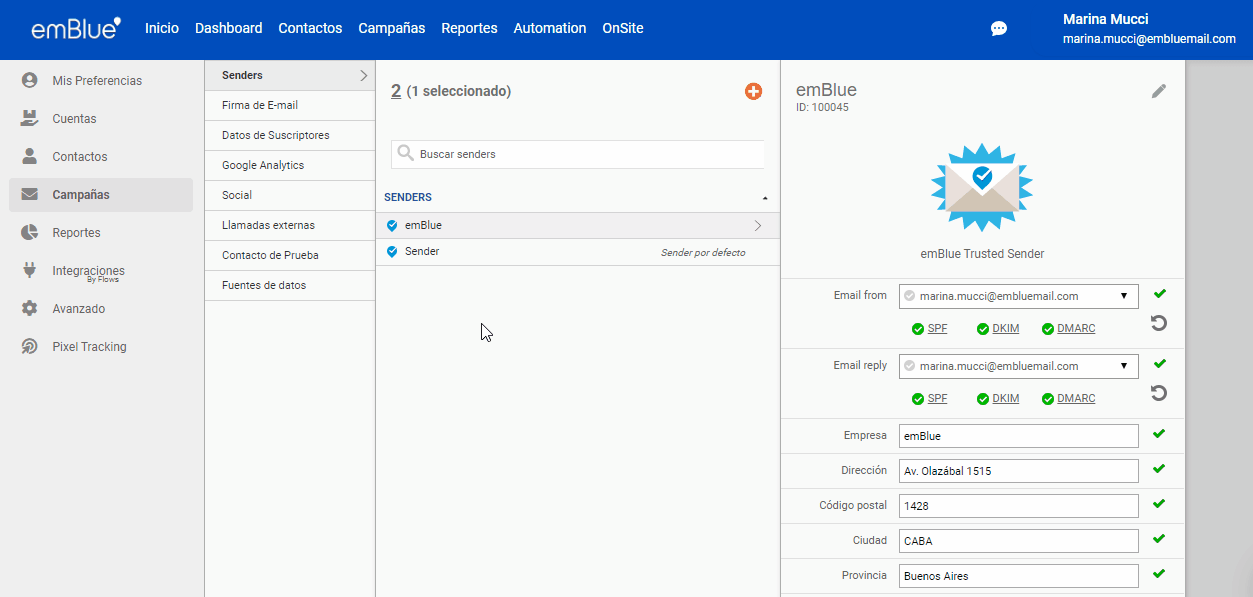Open the chat messages icon in header
The height and width of the screenshot is (597, 1253).
coord(998,28)
